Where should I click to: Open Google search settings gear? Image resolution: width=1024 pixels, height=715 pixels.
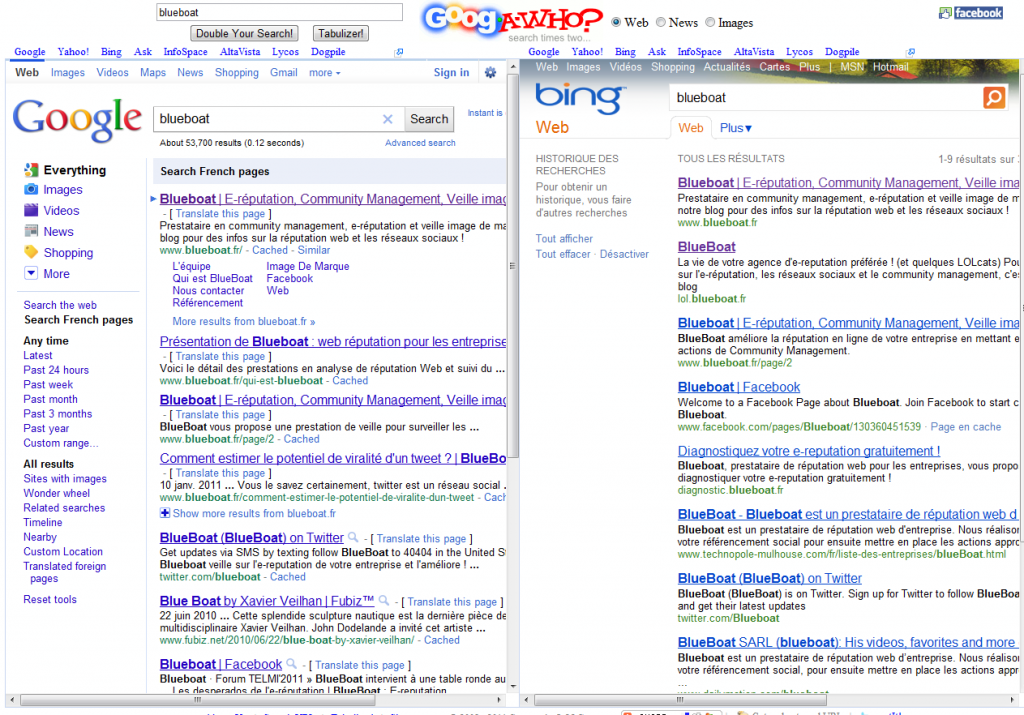click(x=489, y=72)
